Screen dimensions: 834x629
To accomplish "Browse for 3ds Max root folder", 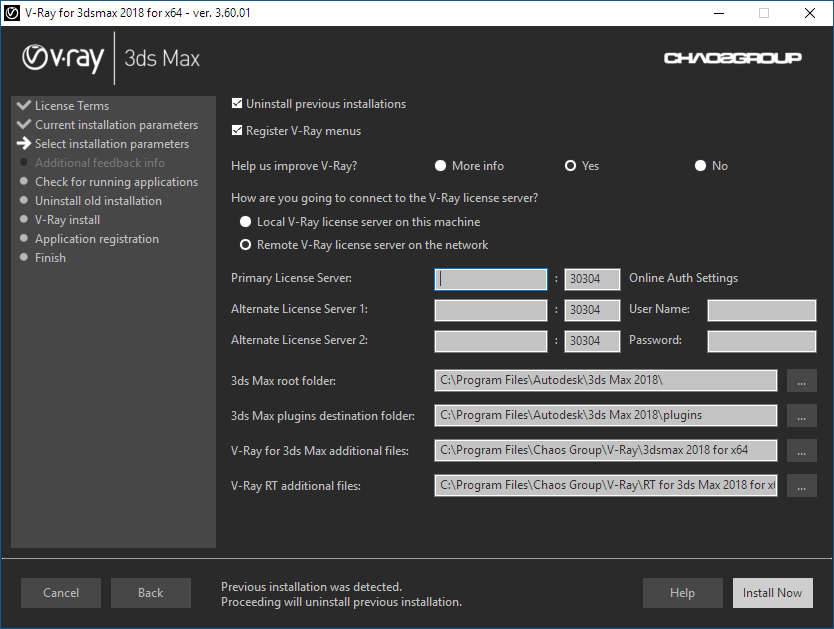I will [x=802, y=381].
